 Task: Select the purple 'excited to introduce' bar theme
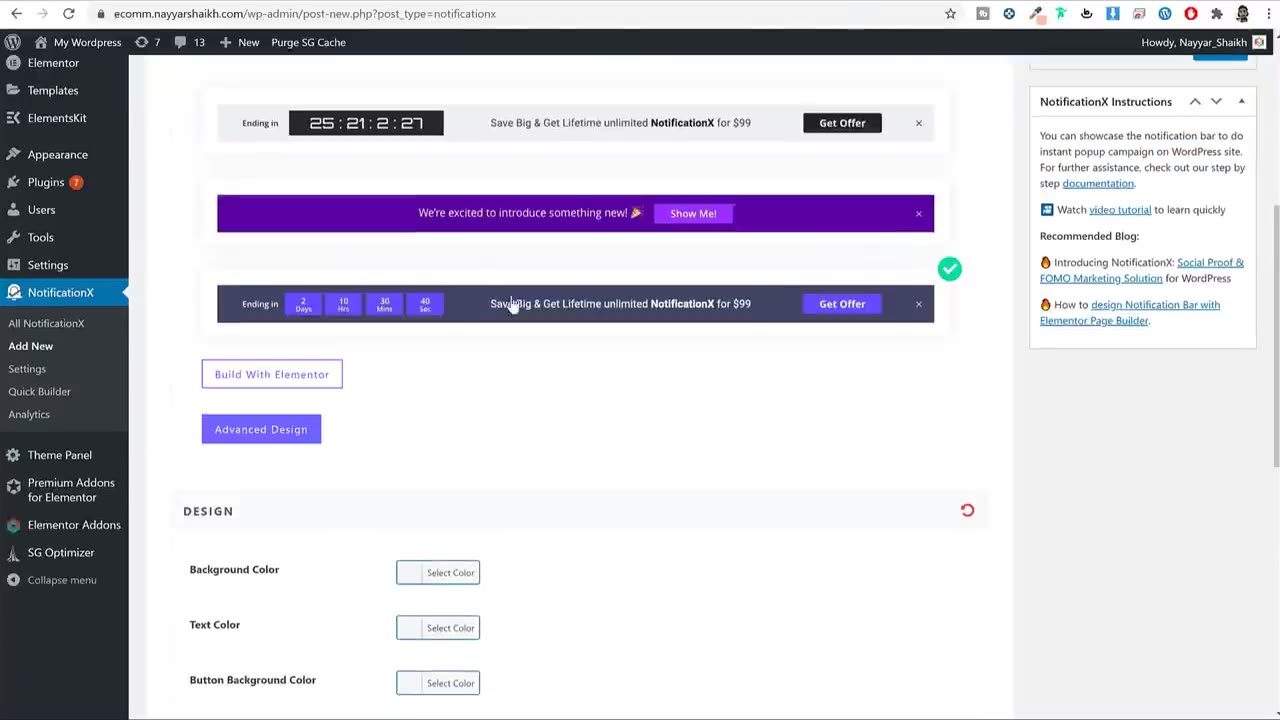pyautogui.click(x=575, y=213)
